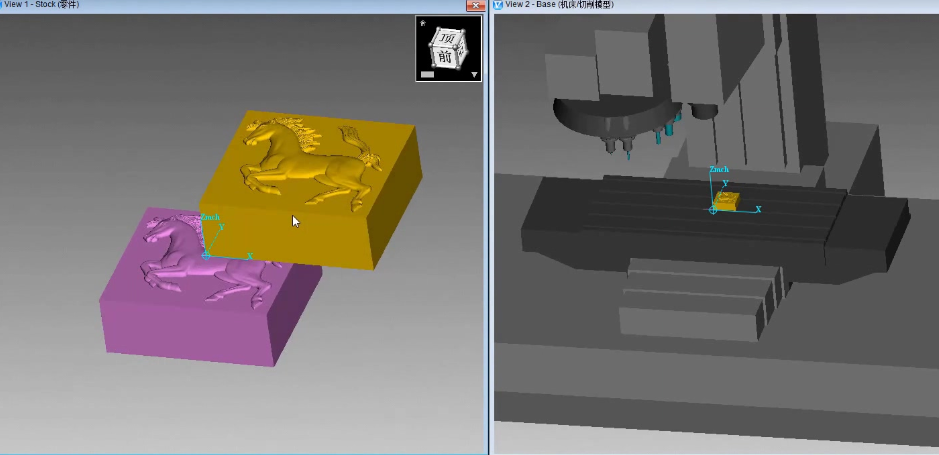Screen dimensions: 939x455
Task: Click the coordinate origin marker in View 2
Action: [713, 210]
